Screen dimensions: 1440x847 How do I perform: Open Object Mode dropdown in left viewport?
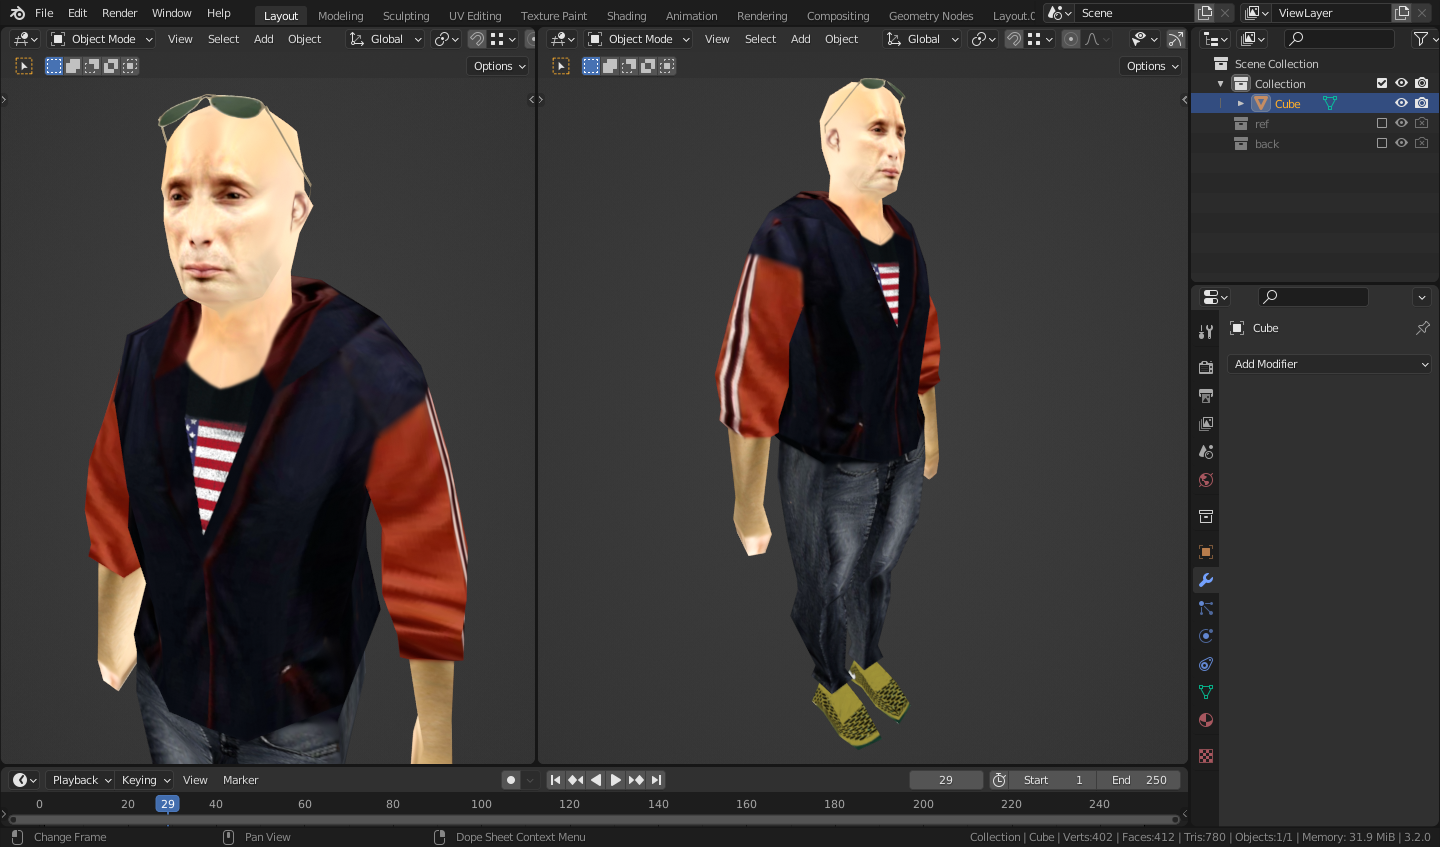(102, 39)
